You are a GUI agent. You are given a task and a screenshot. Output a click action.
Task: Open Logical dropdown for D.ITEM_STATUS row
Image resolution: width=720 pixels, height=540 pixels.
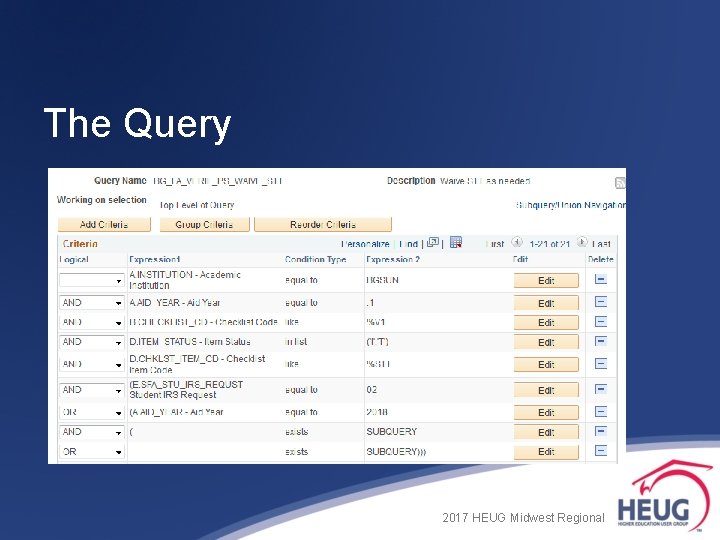coord(92,342)
